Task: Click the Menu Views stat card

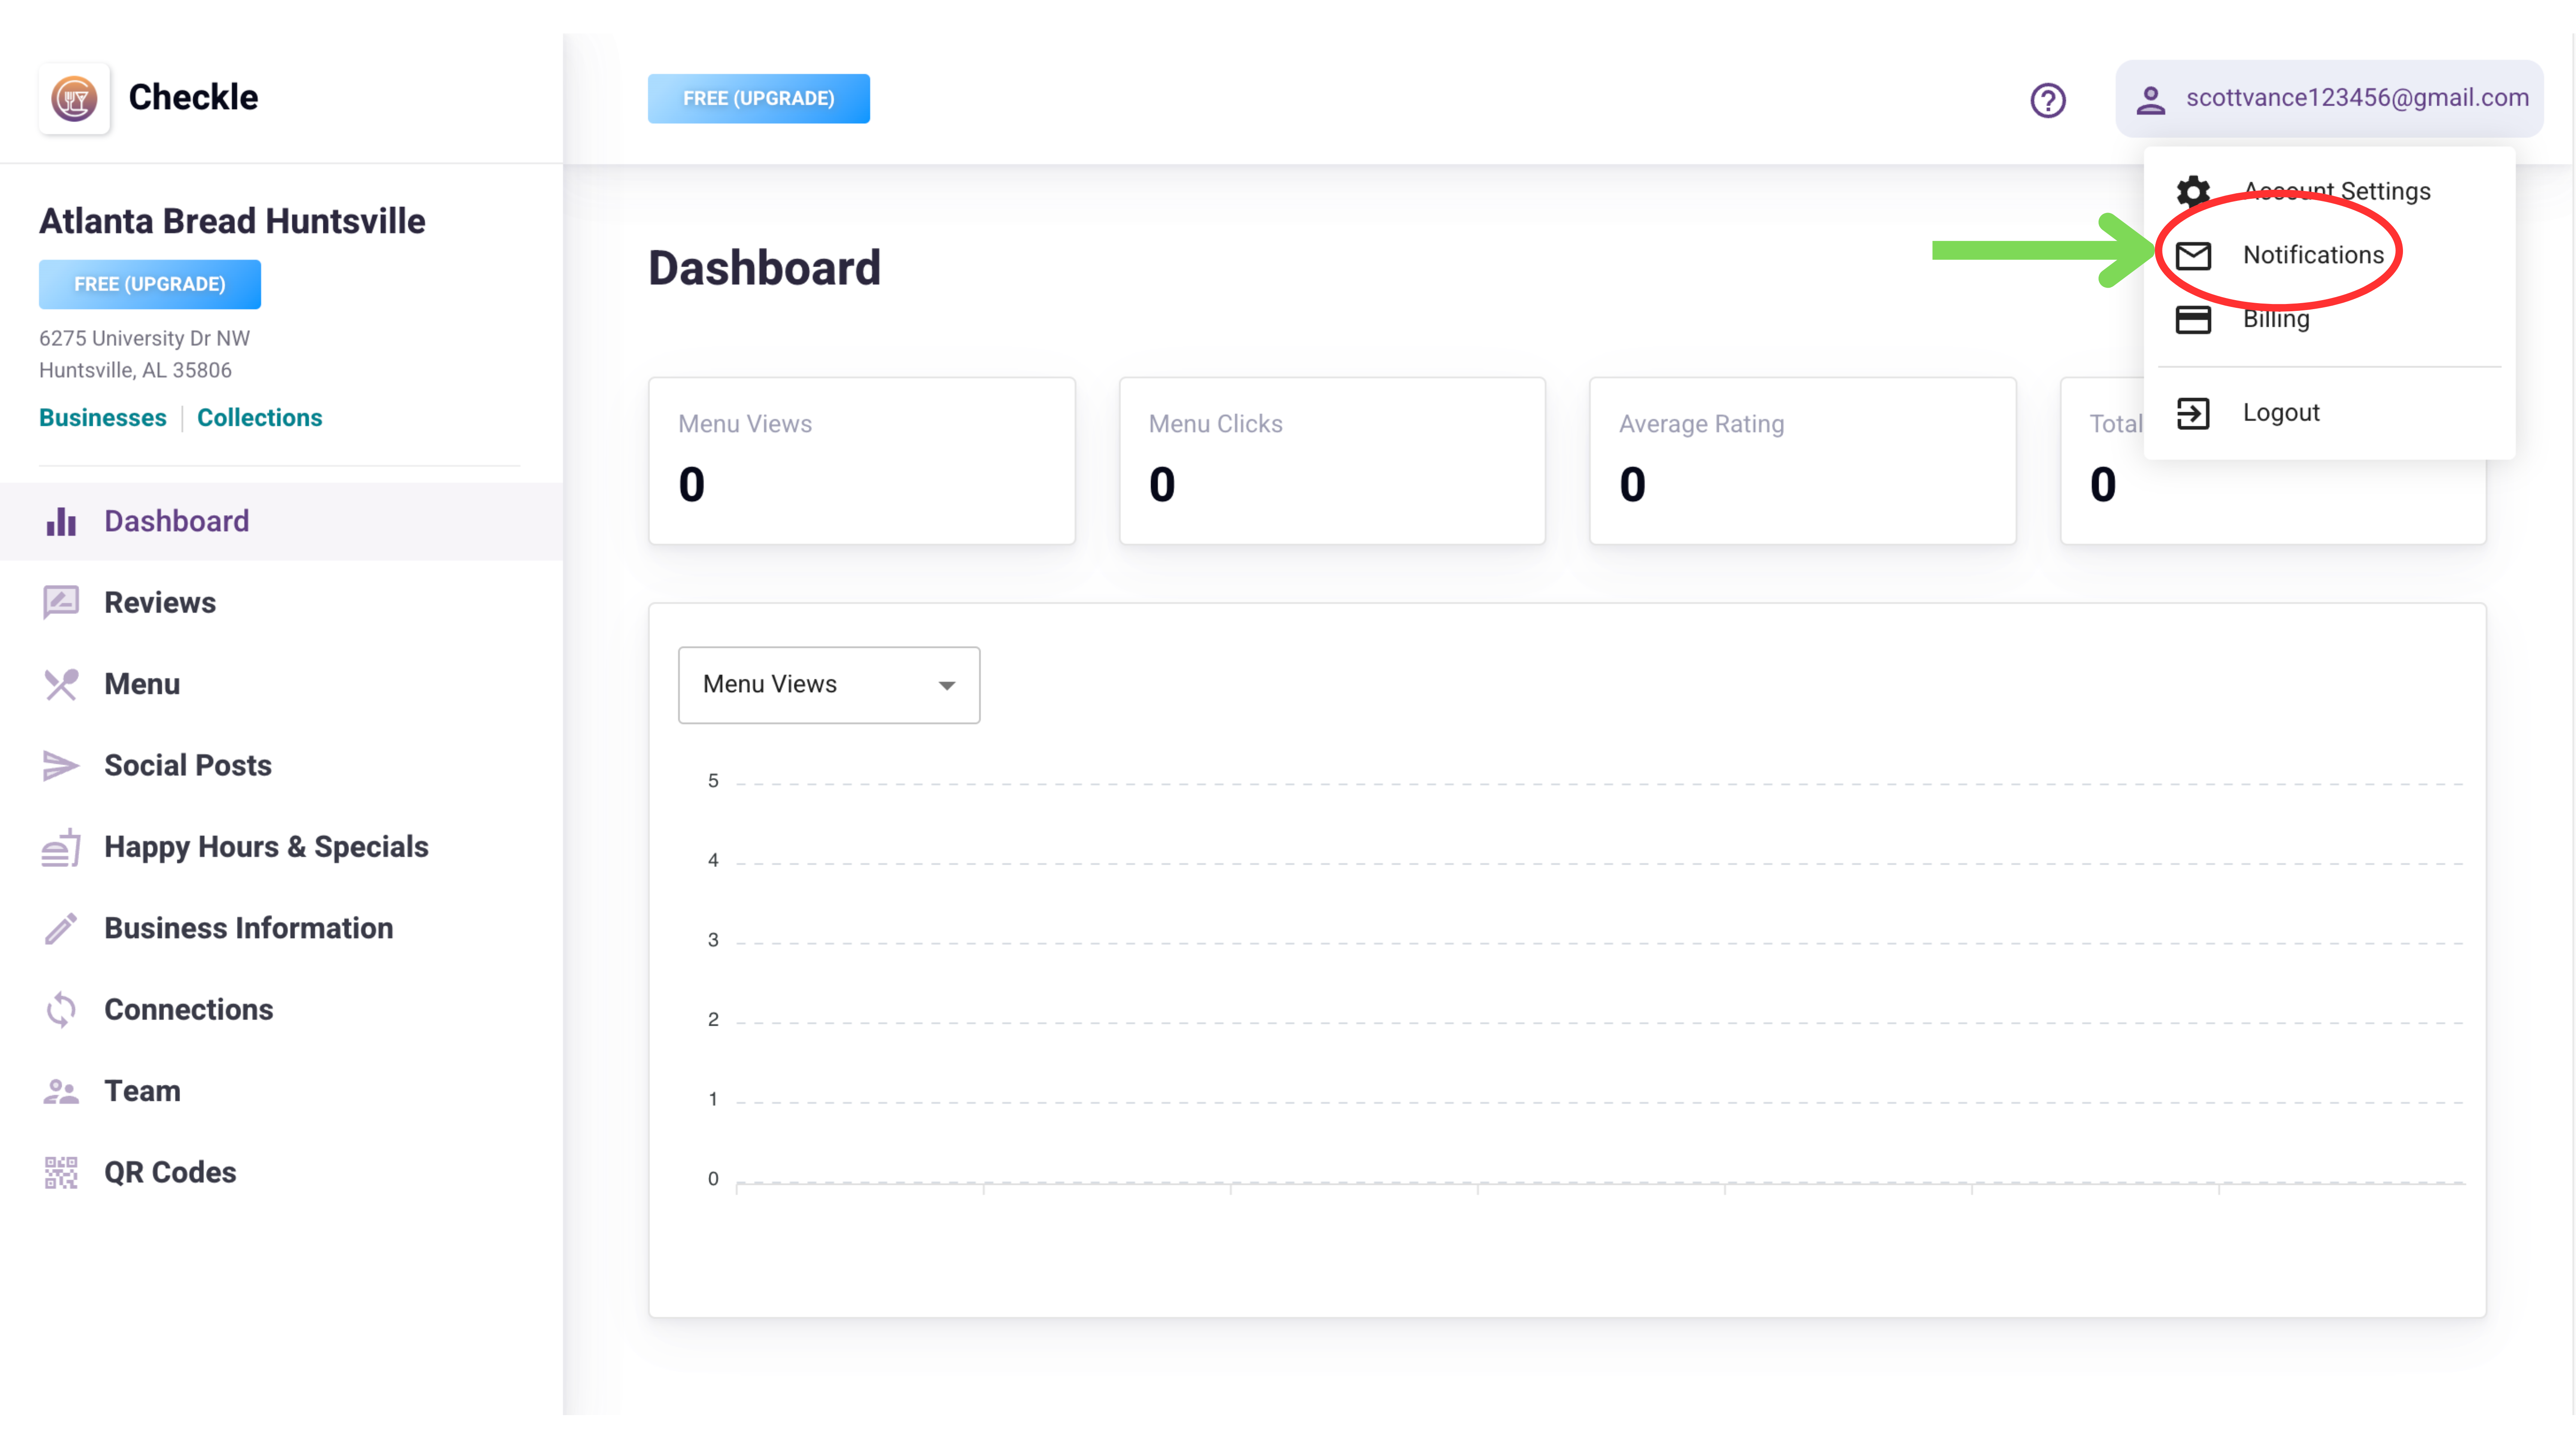Action: coord(862,461)
